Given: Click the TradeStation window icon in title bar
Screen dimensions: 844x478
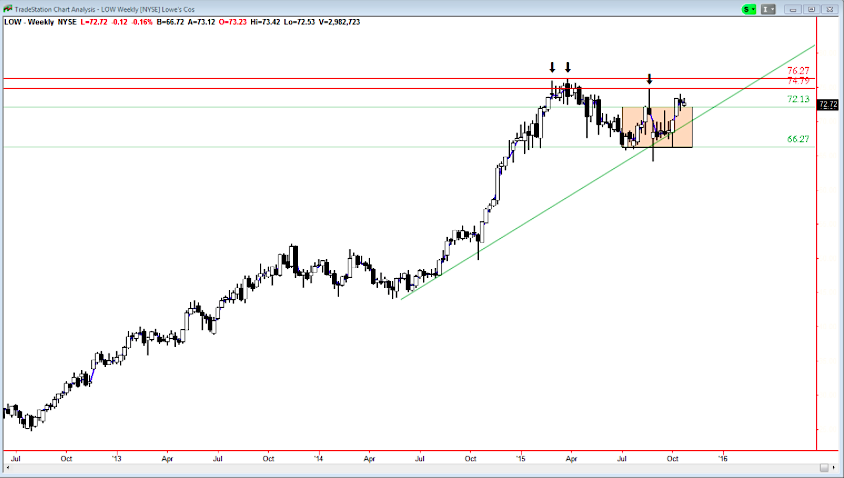Looking at the screenshot, I should pyautogui.click(x=8, y=9).
